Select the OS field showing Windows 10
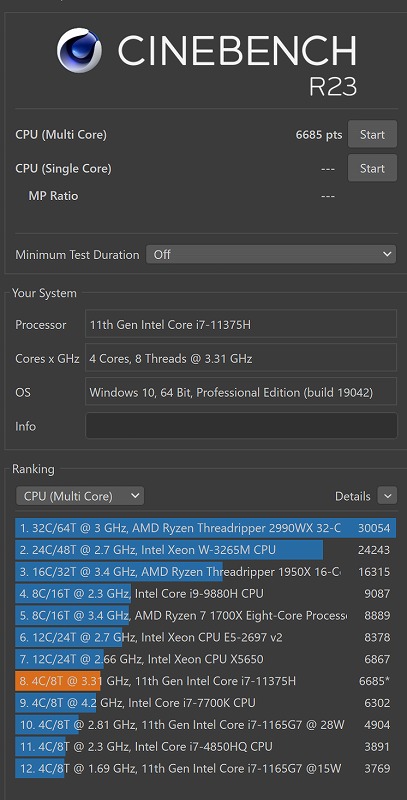This screenshot has height=800, width=407. pyautogui.click(x=241, y=392)
